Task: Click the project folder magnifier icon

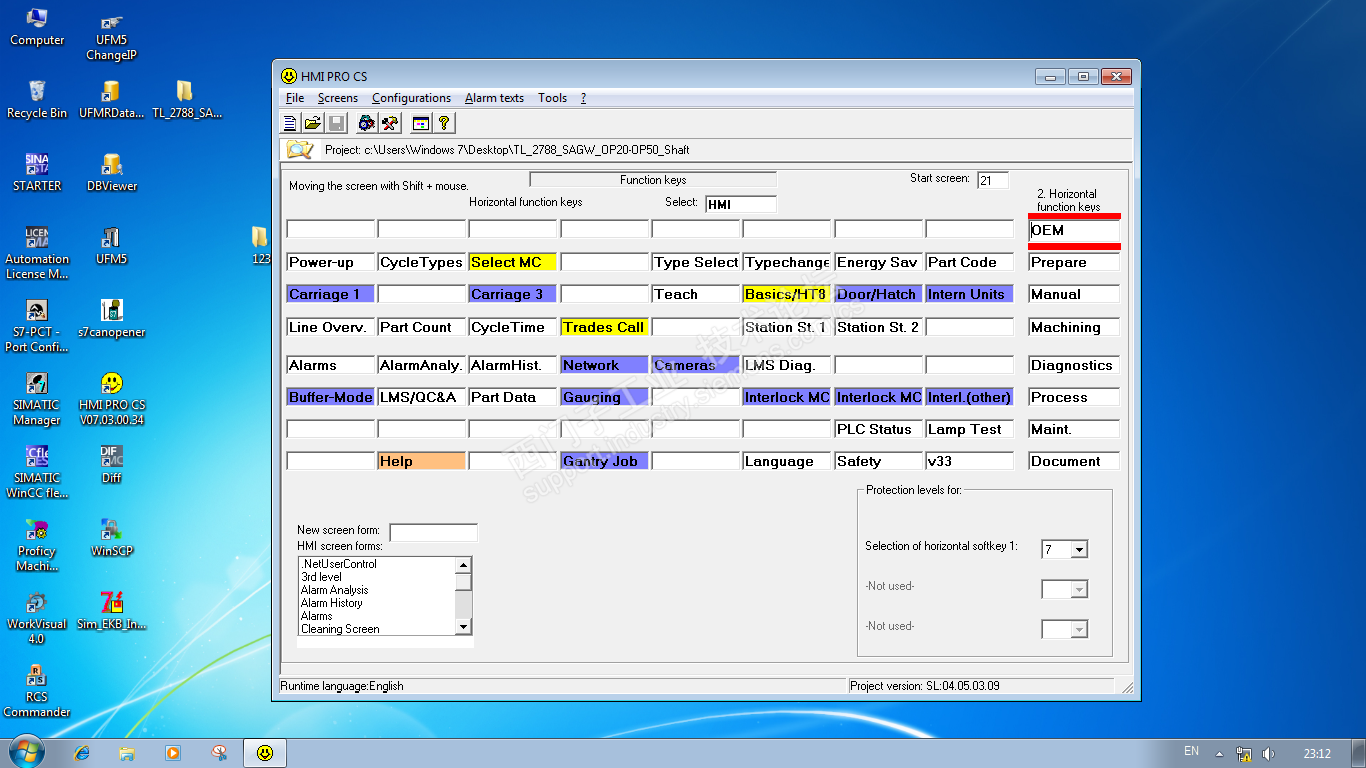Action: (x=300, y=150)
